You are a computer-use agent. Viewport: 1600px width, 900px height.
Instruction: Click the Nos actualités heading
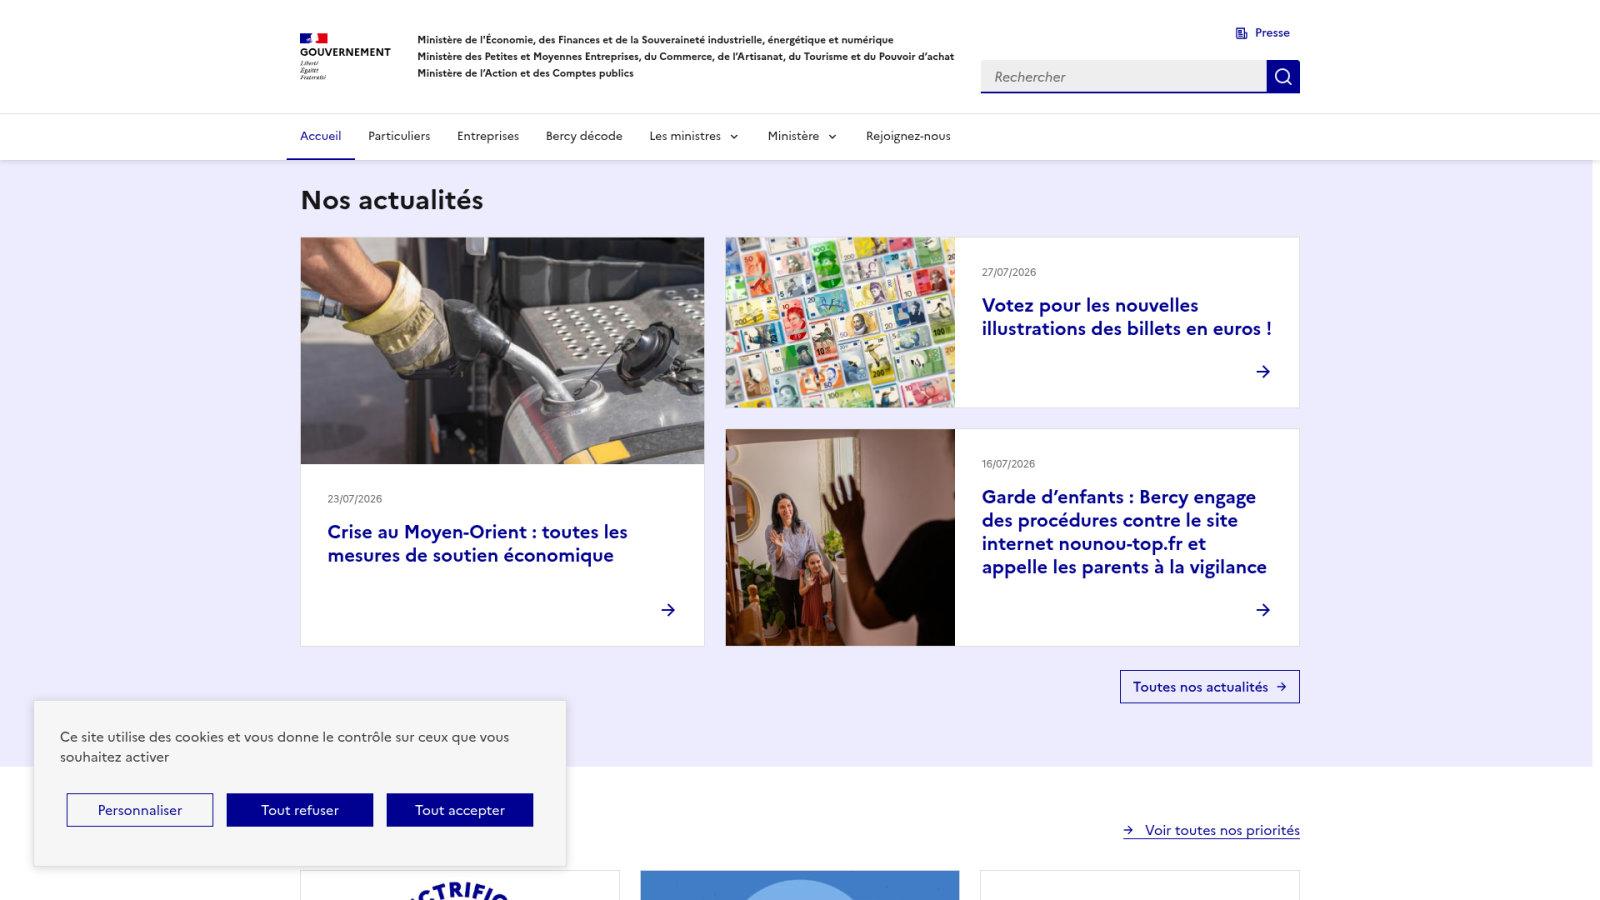click(x=392, y=200)
